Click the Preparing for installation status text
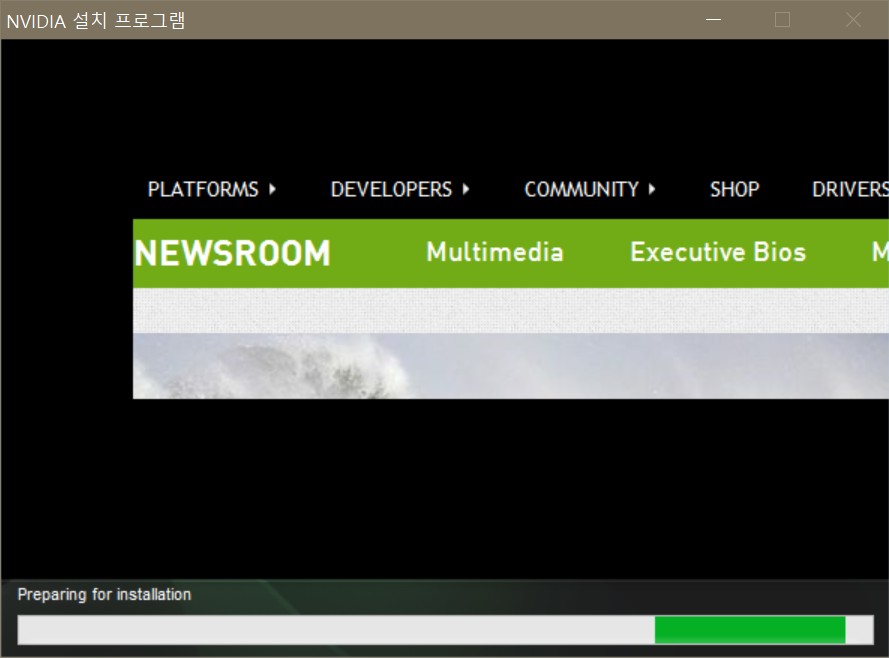 (x=104, y=595)
